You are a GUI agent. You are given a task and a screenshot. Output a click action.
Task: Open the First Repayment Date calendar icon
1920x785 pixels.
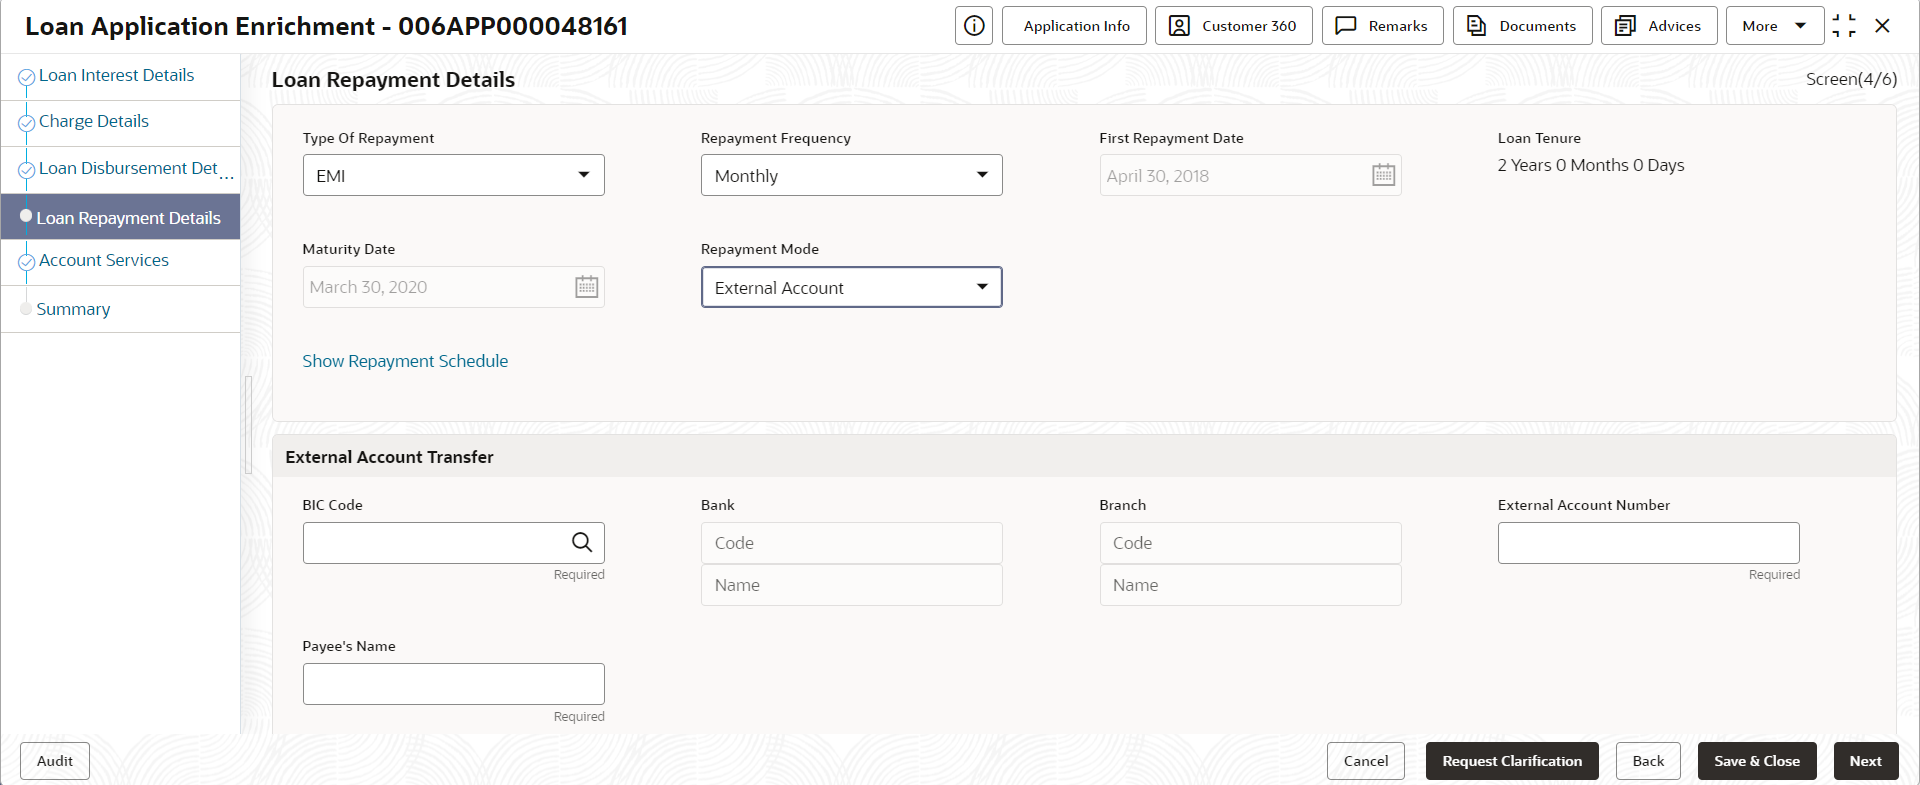coord(1383,175)
